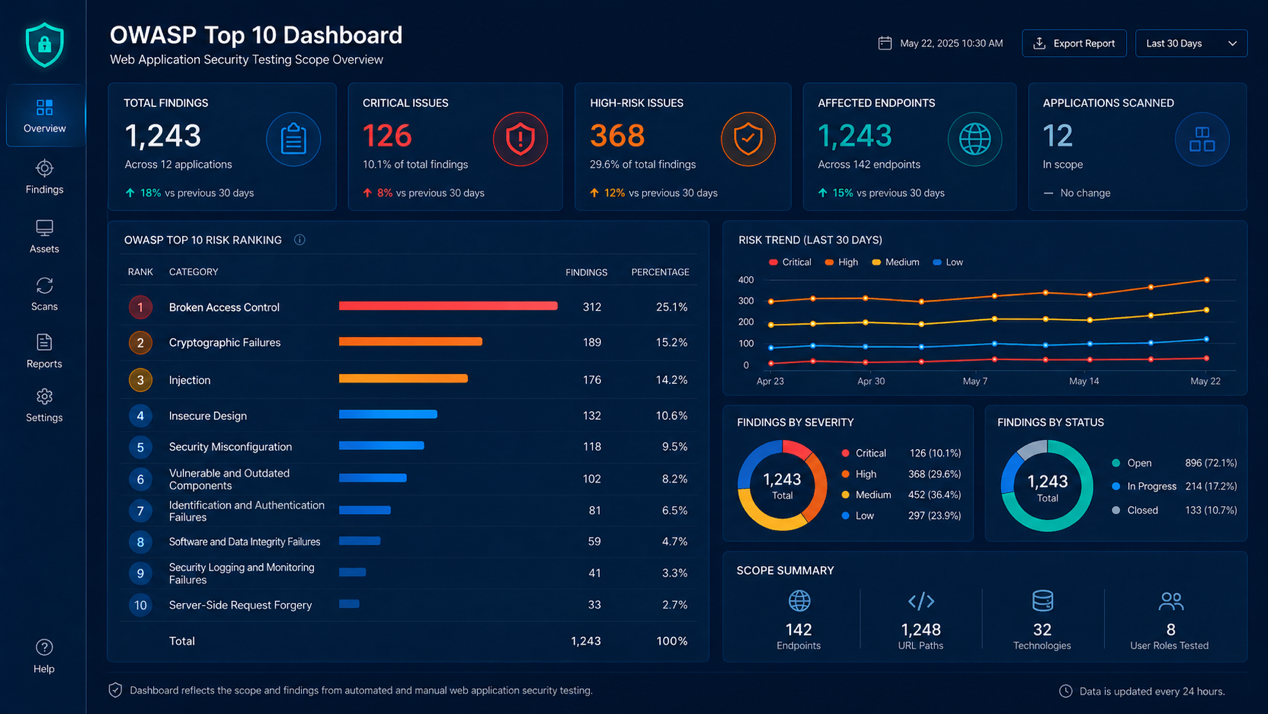The image size is (1268, 714).
Task: Click the info icon beside OWASP Top 10 Risk Ranking
Action: pos(299,240)
